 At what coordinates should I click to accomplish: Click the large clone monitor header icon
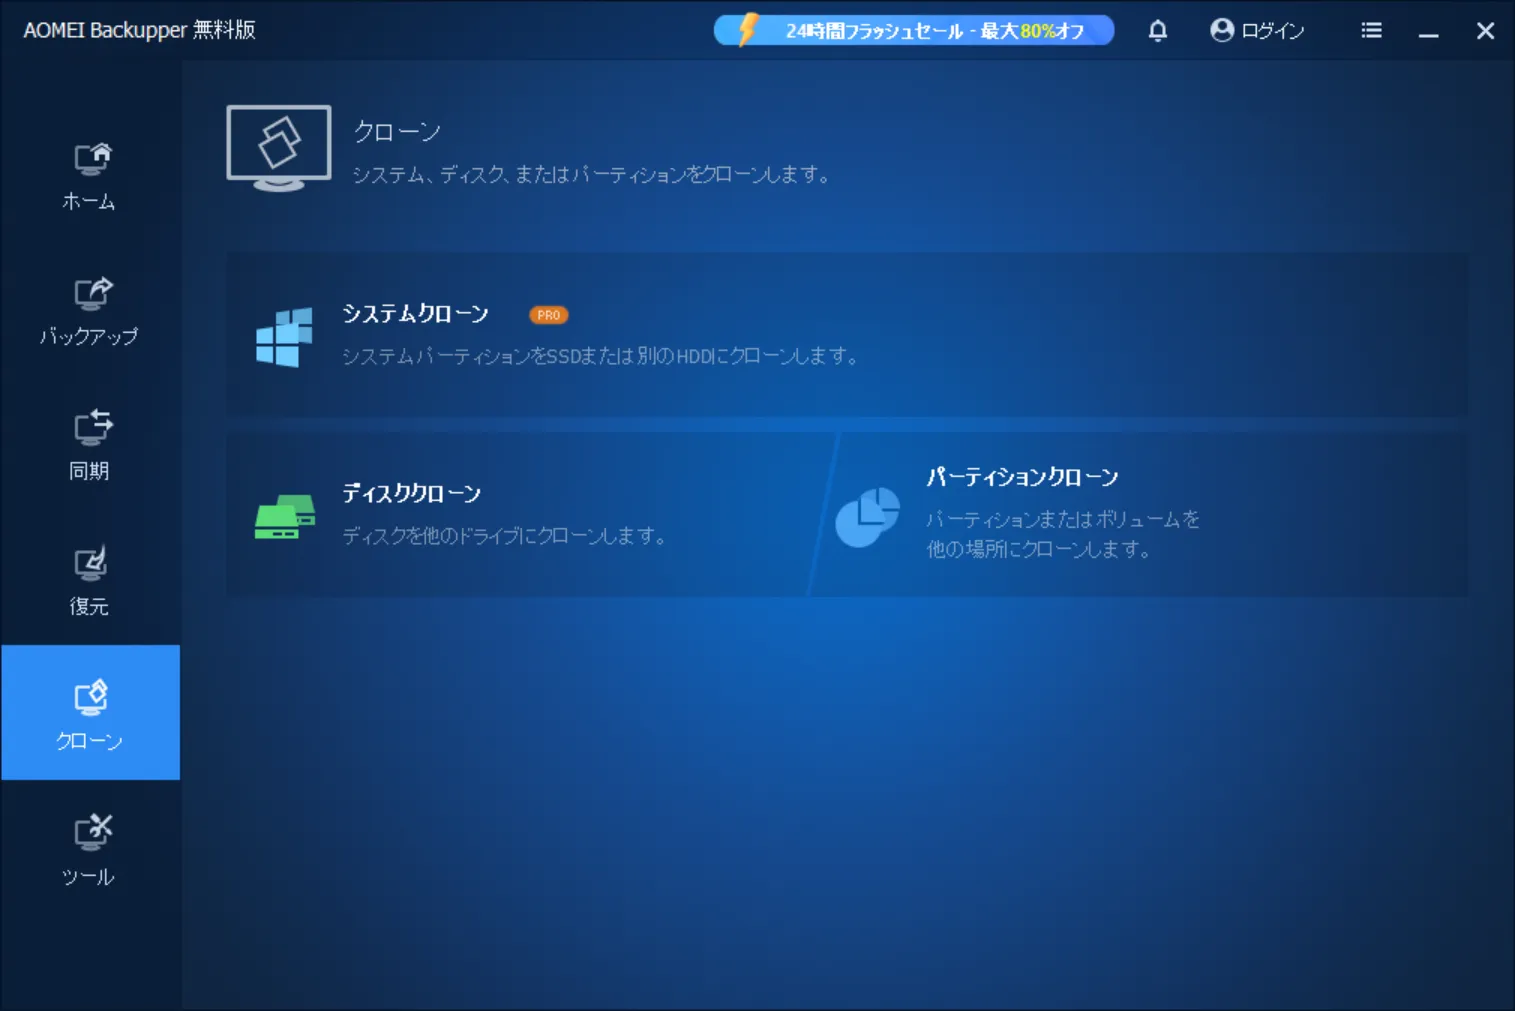click(279, 148)
